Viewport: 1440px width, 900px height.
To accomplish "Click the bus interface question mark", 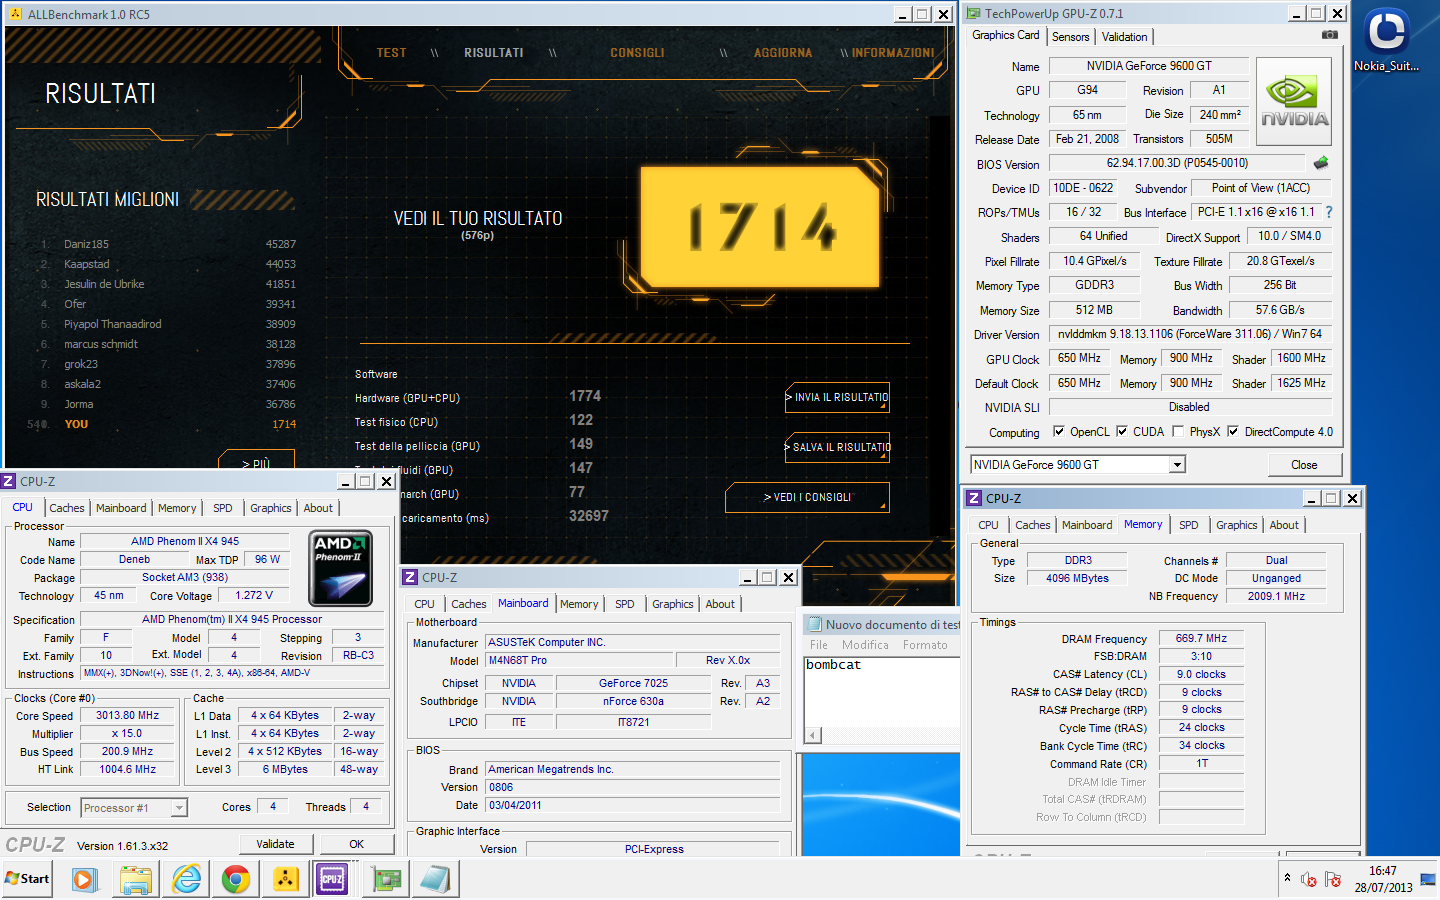I will coord(1329,212).
